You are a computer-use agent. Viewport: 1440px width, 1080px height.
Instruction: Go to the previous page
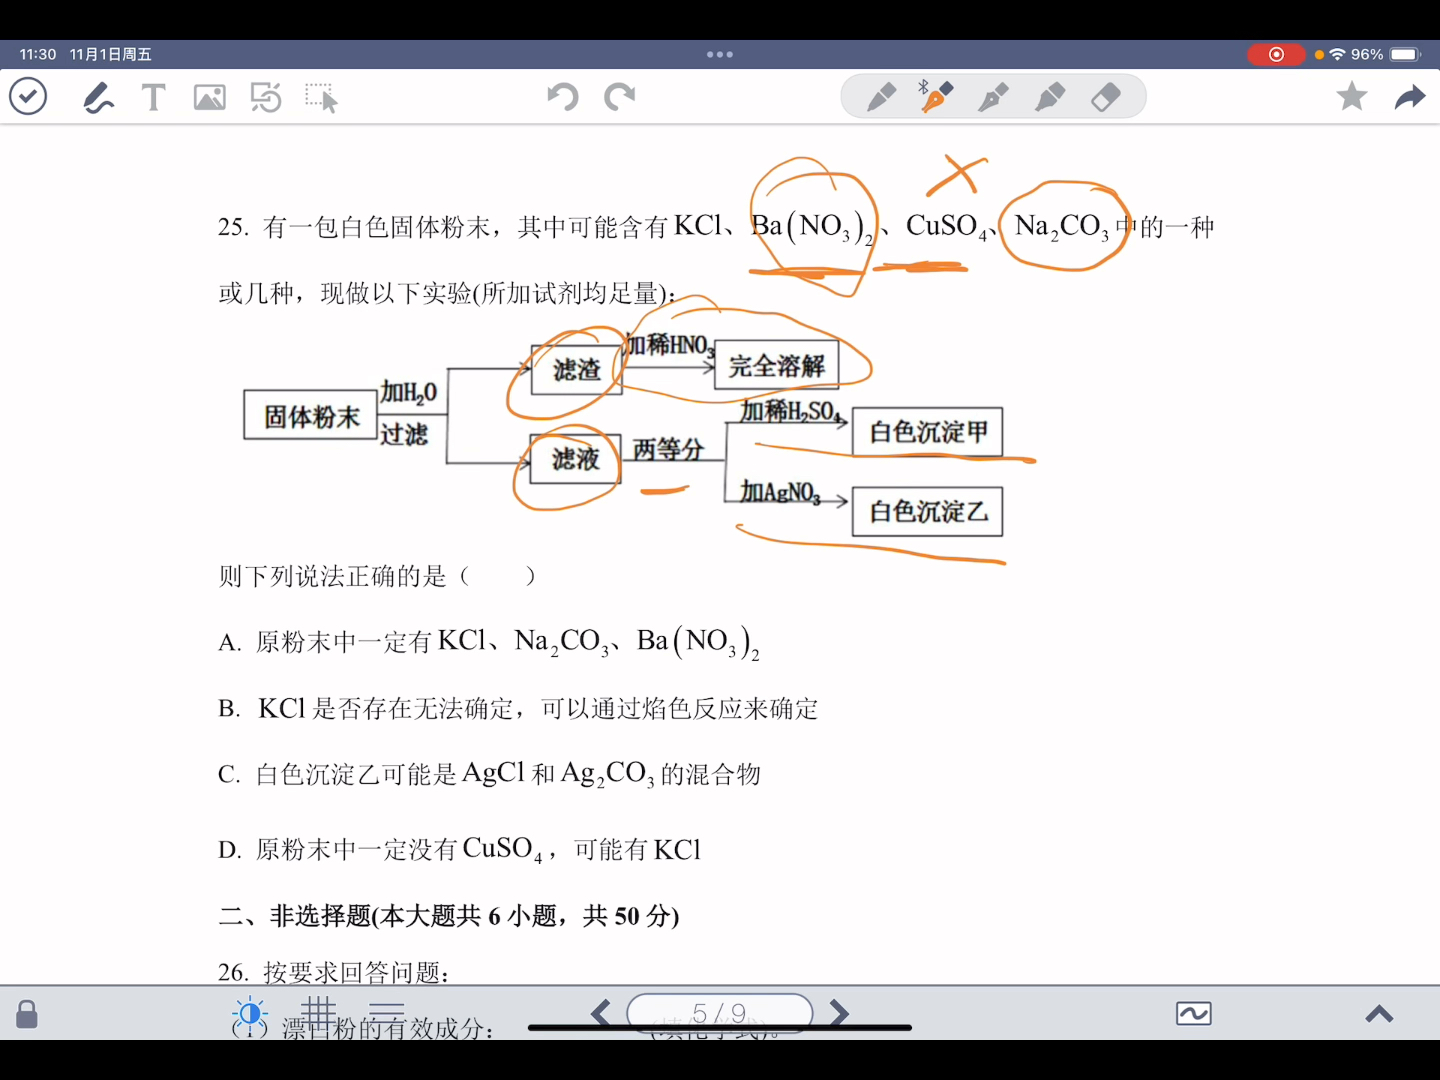click(601, 1013)
